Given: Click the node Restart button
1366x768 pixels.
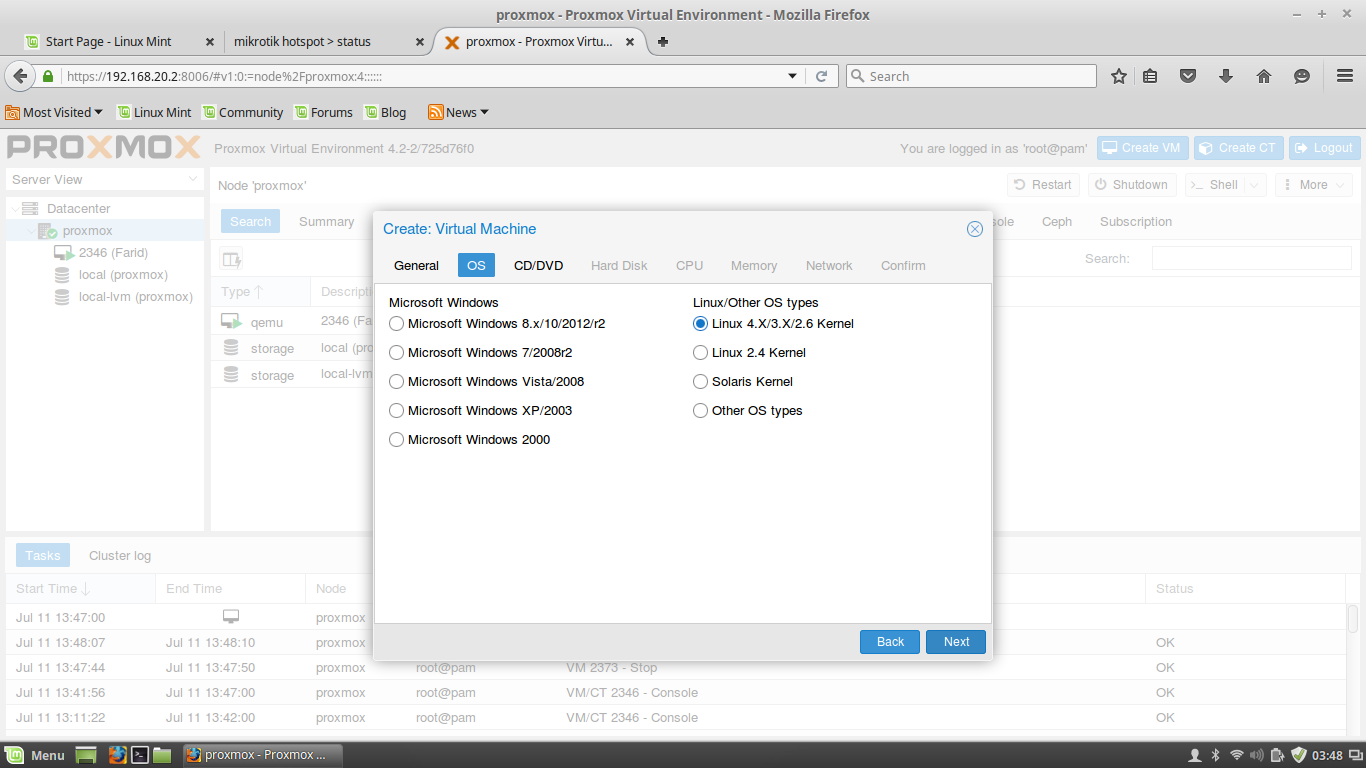Looking at the screenshot, I should coord(1042,185).
